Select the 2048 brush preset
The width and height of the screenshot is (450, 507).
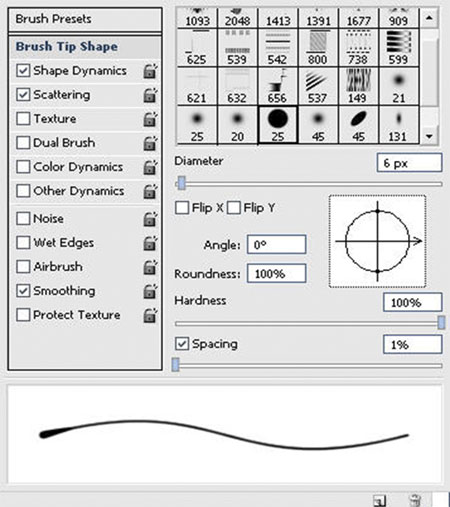pos(237,18)
